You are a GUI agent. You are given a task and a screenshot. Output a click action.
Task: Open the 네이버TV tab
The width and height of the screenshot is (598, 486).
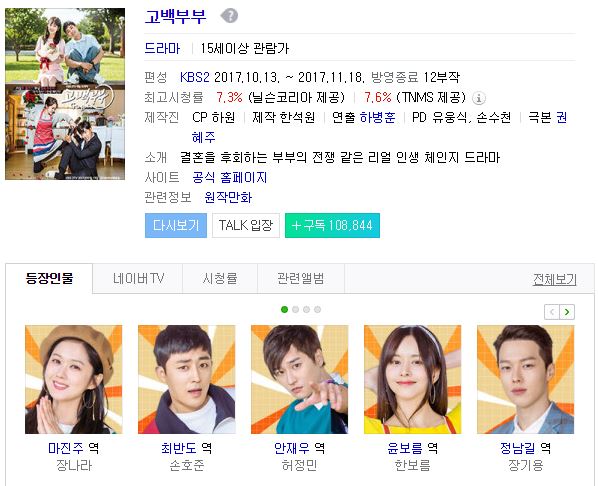pos(138,278)
